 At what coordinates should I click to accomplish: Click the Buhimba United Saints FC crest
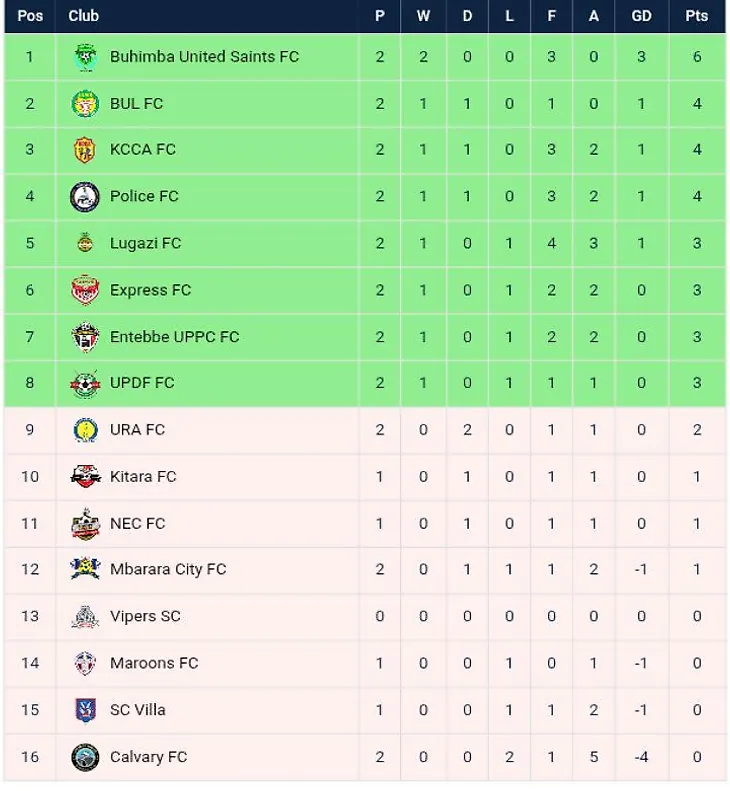(x=85, y=57)
